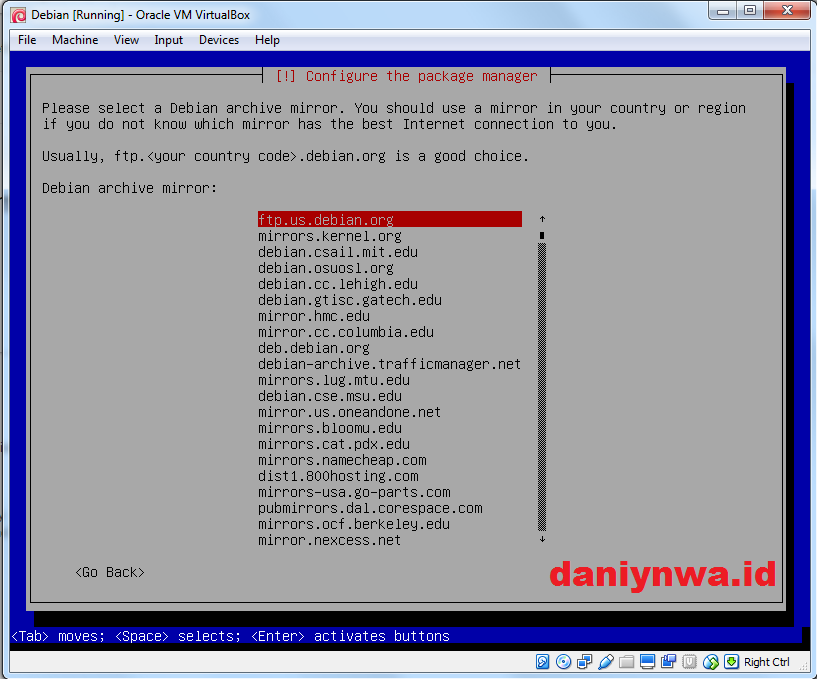Click the keyboard capture arrow icon
The height and width of the screenshot is (679, 817).
(732, 662)
